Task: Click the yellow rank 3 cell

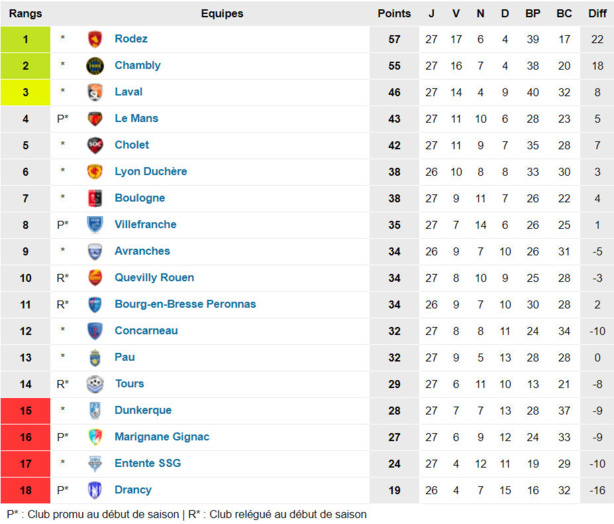Action: click(x=25, y=92)
